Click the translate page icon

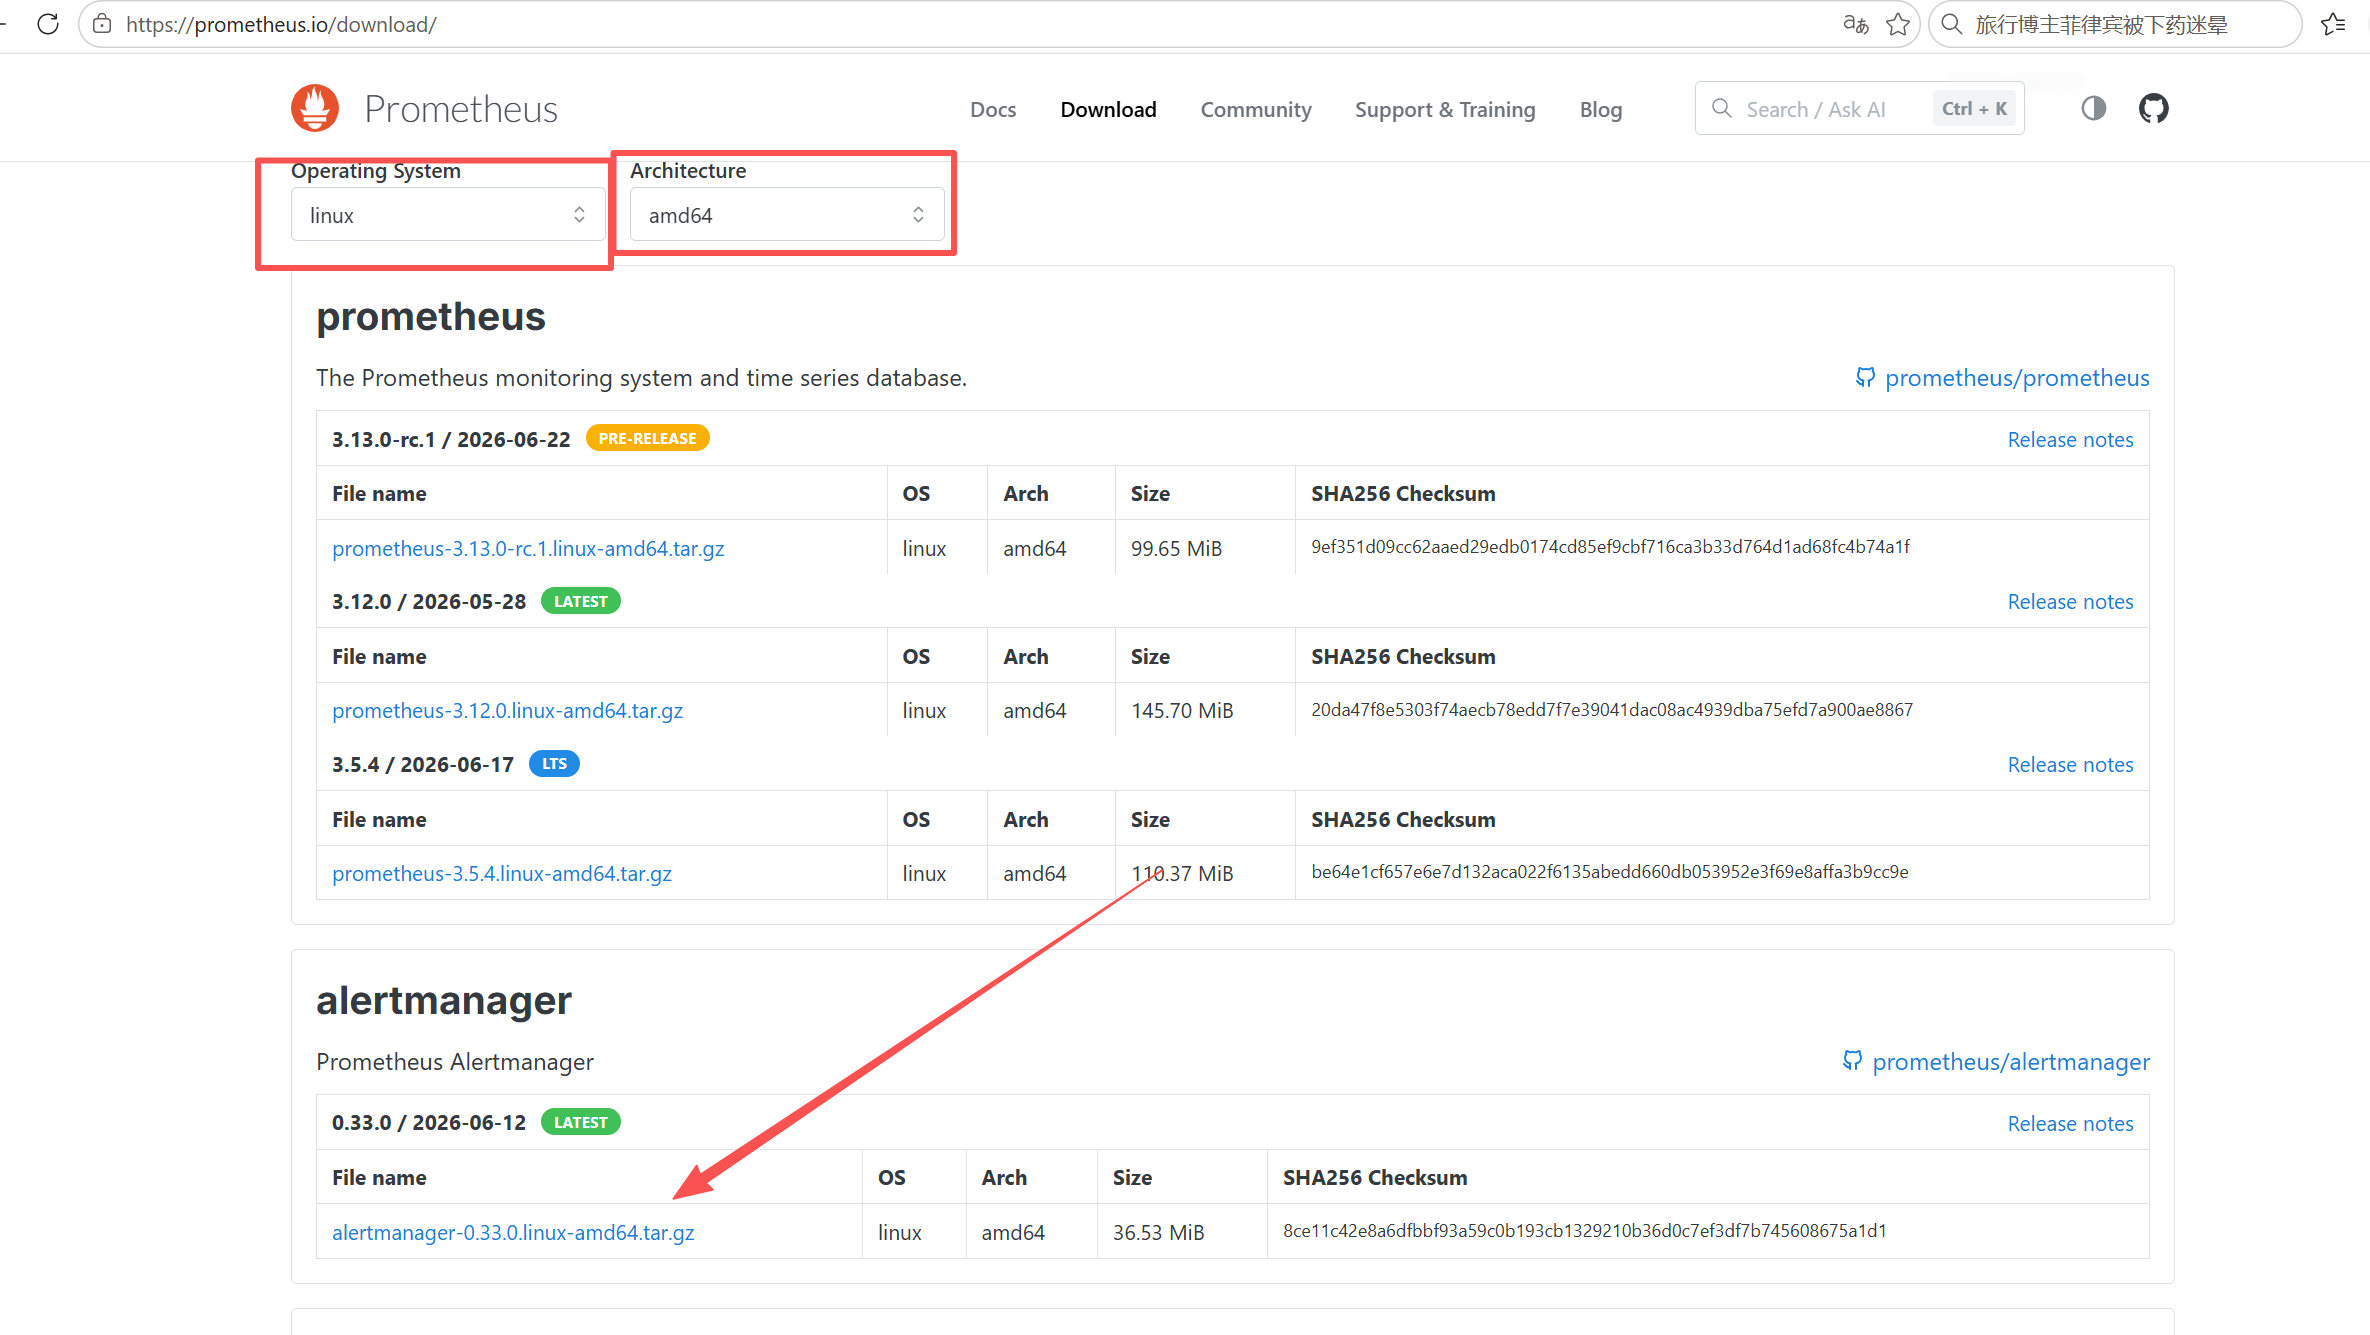[1856, 24]
